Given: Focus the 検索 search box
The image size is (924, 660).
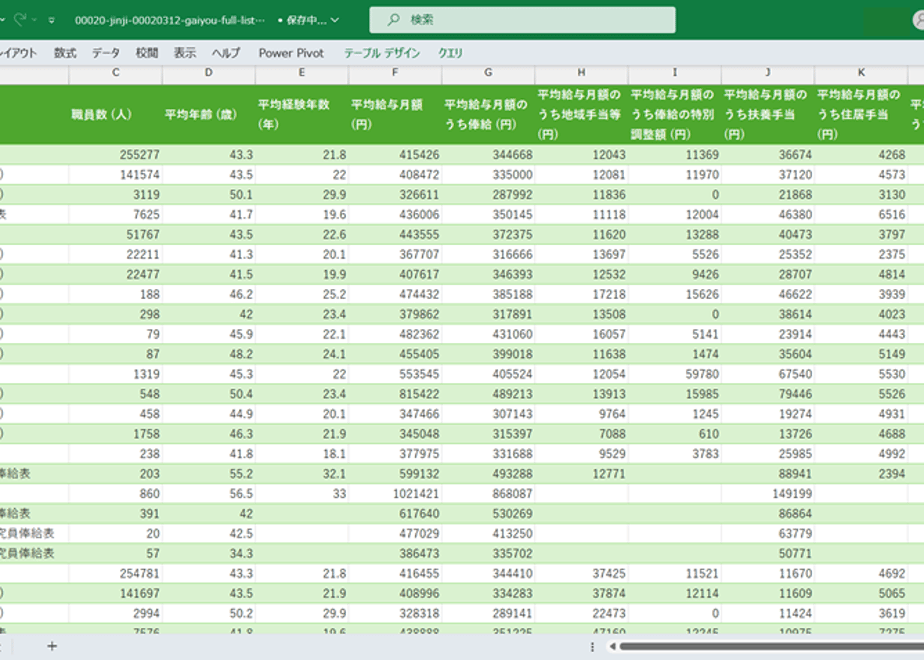Looking at the screenshot, I should 522,20.
